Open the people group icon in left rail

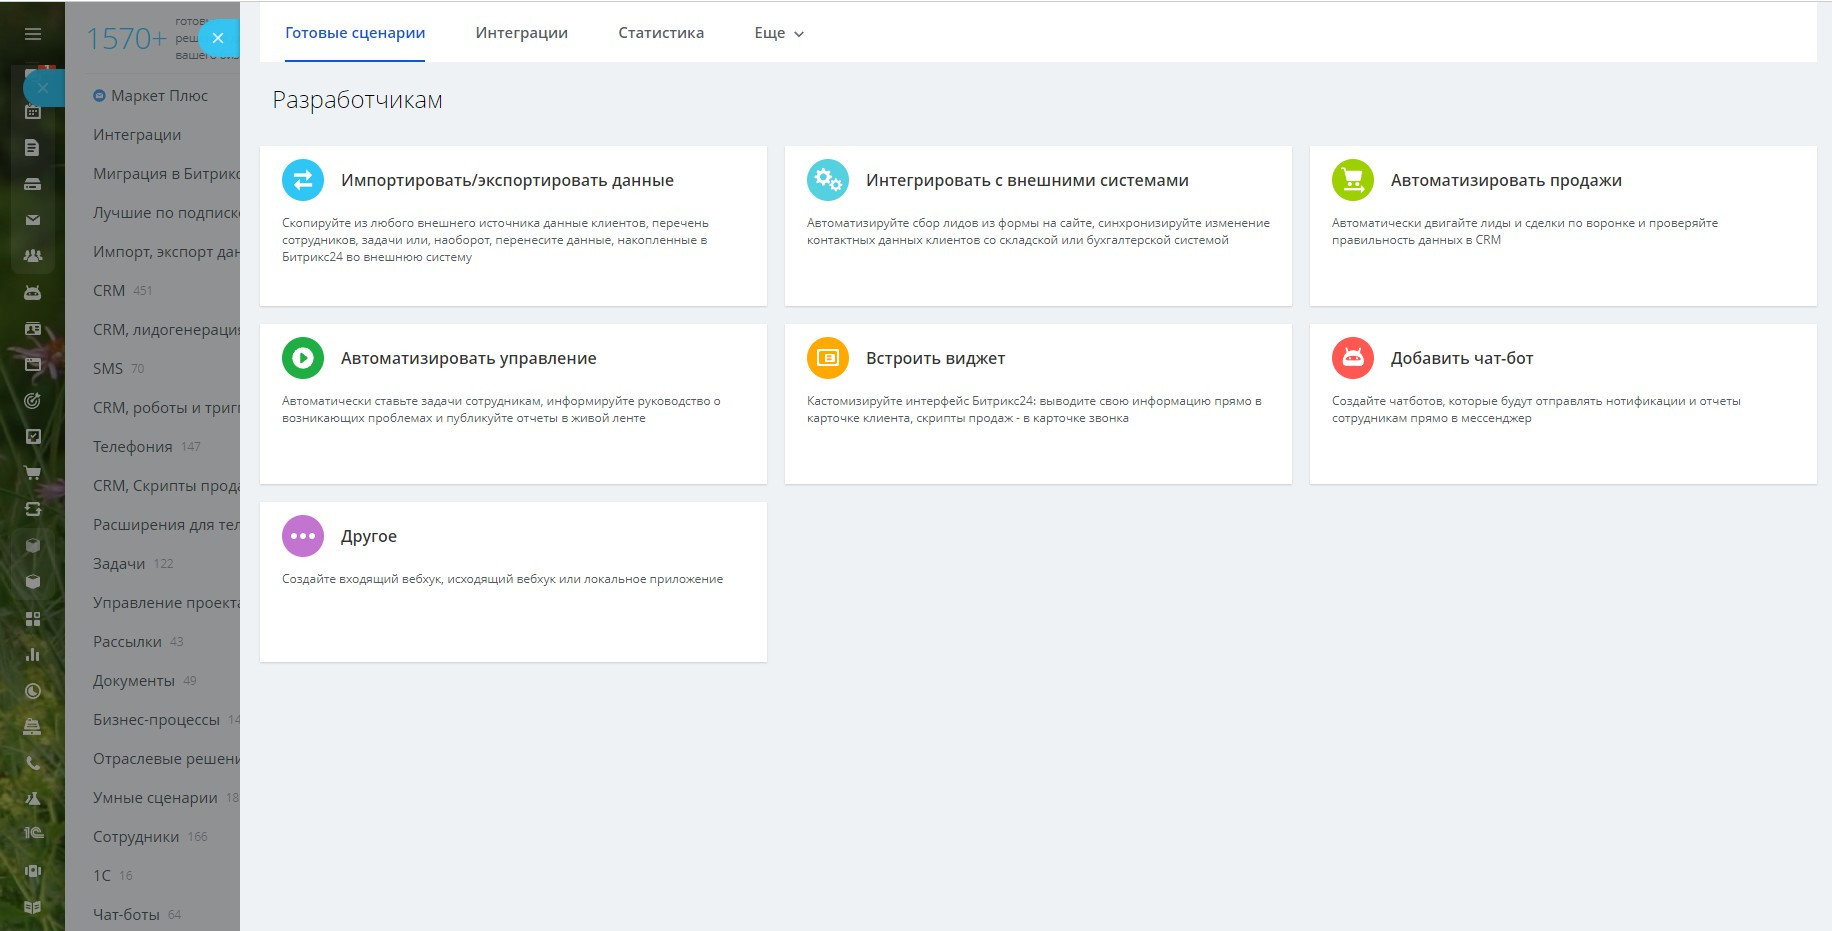tap(33, 256)
